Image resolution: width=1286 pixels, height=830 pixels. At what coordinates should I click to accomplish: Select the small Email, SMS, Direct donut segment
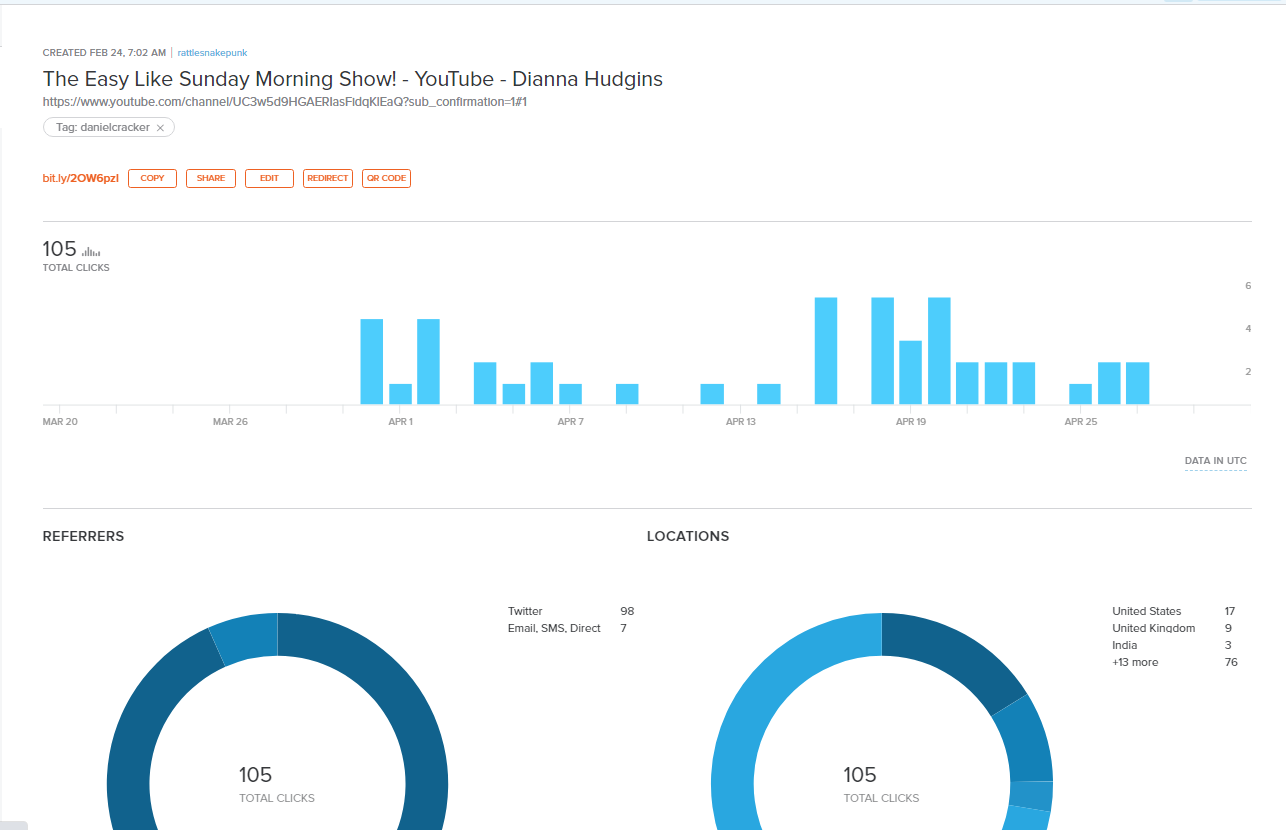coord(245,638)
